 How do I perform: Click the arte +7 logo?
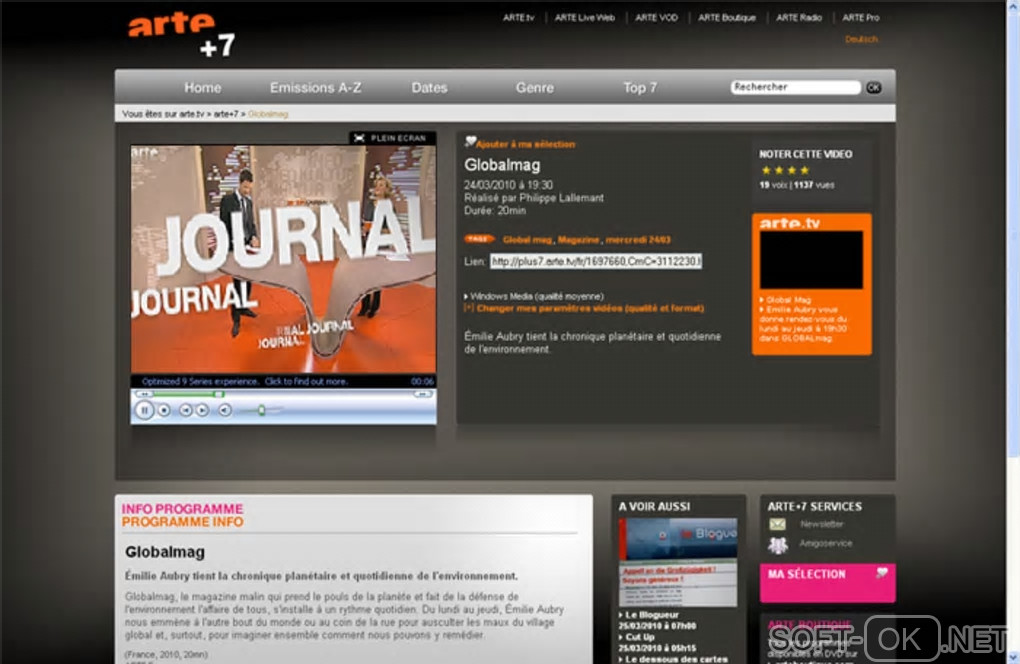click(181, 34)
